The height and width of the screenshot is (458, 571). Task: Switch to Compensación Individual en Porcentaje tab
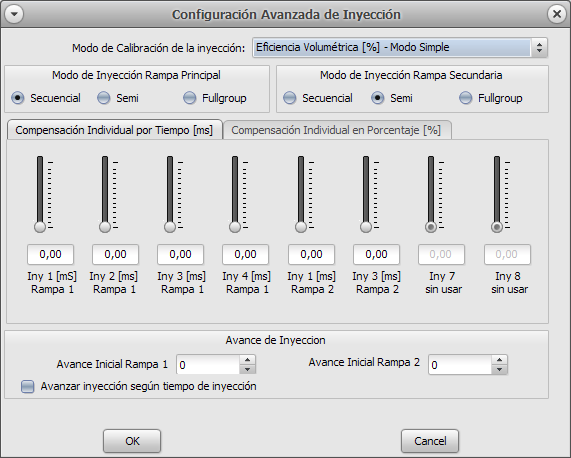(337, 130)
